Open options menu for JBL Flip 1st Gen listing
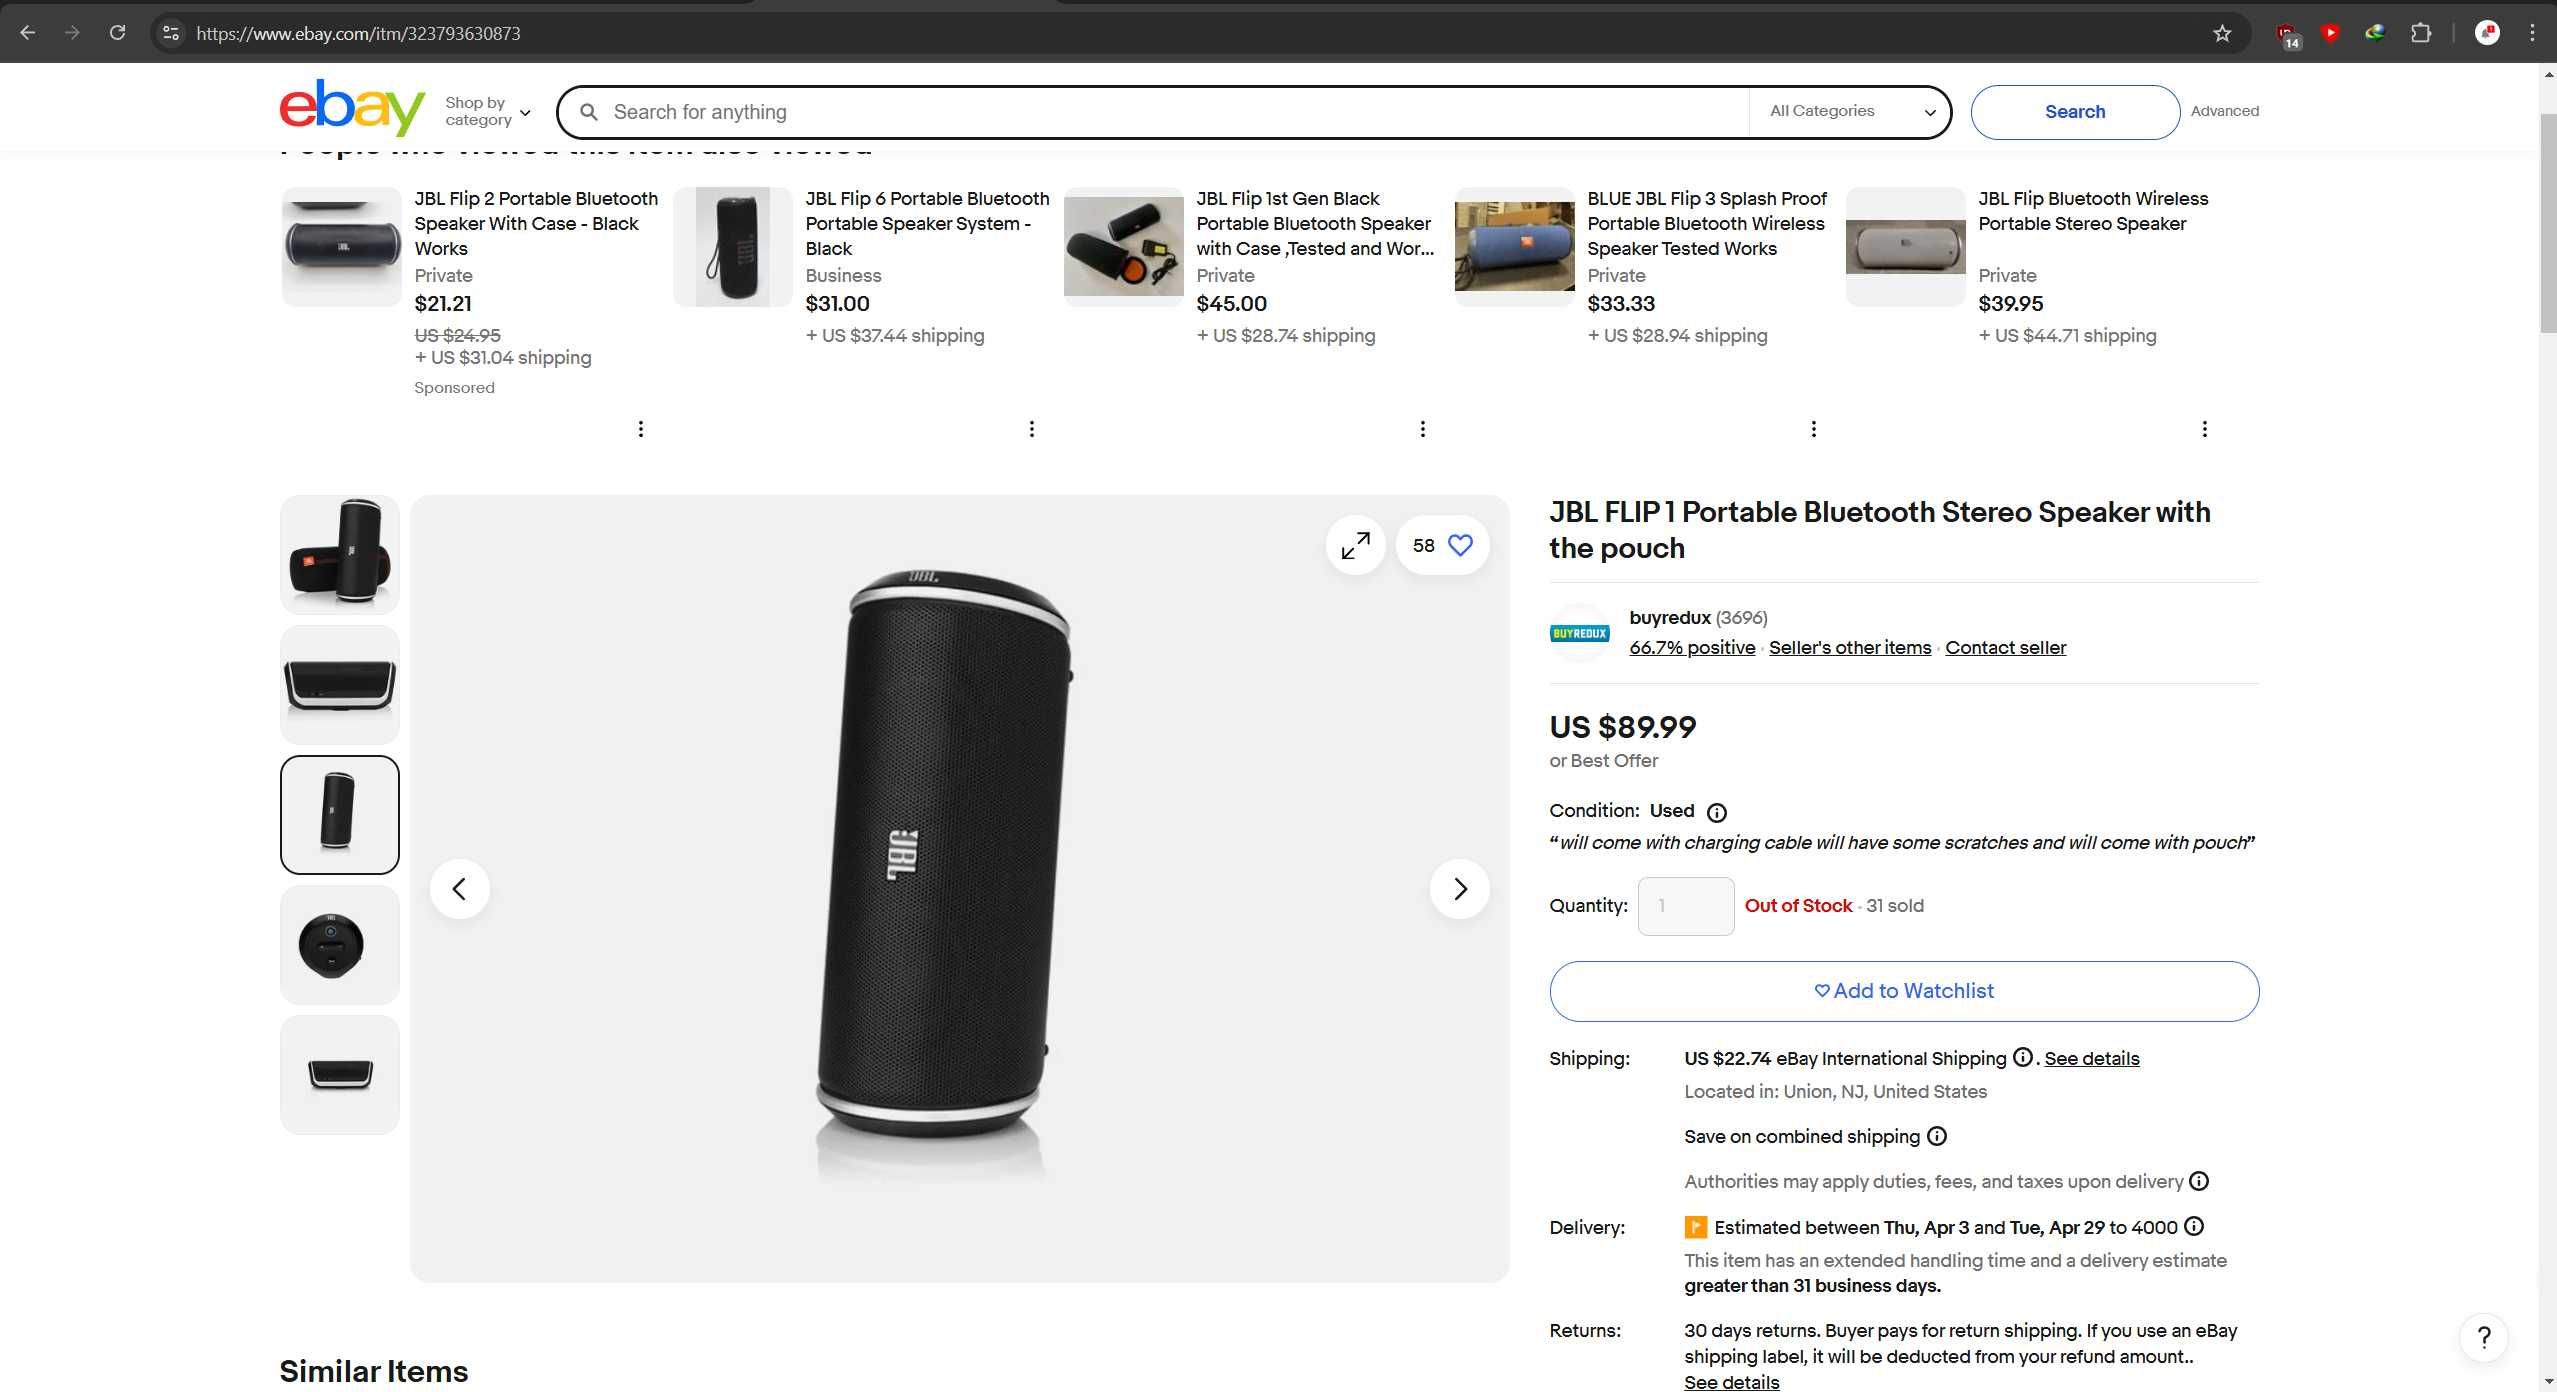The height and width of the screenshot is (1392, 2557). click(1422, 429)
